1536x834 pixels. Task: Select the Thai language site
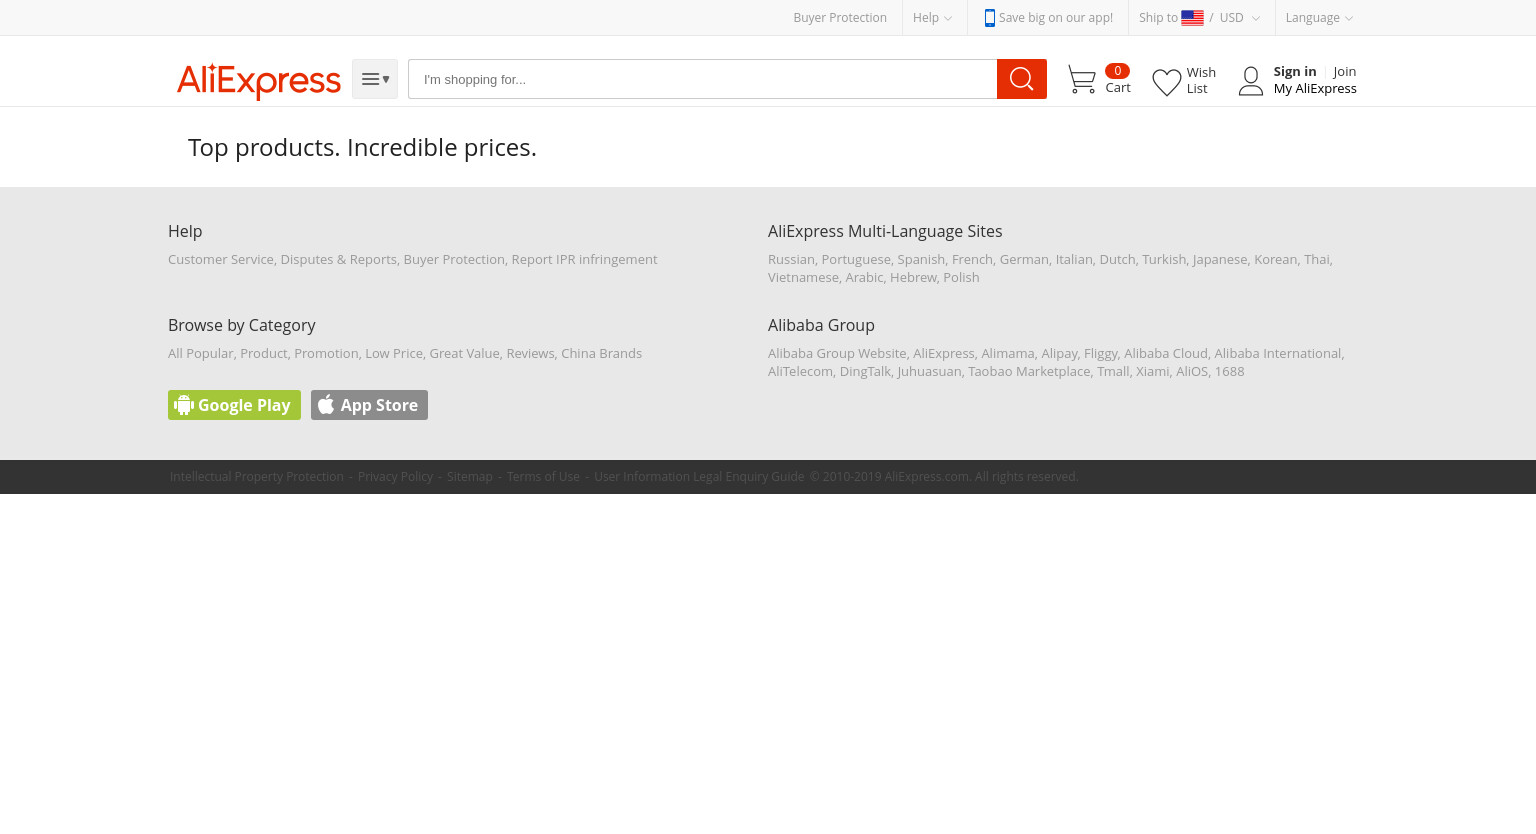pyautogui.click(x=1316, y=259)
